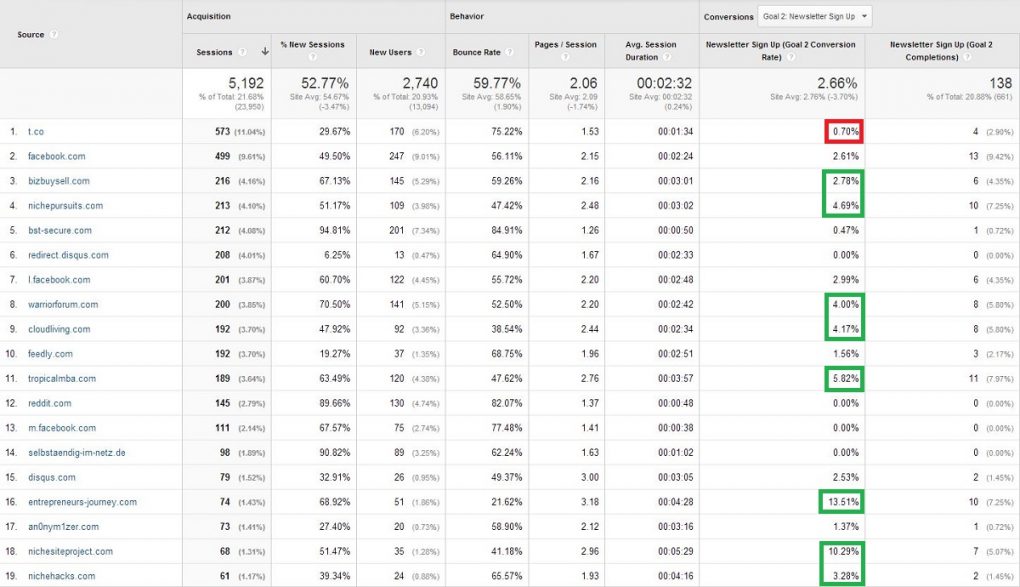Open the Bounce Rate help icon
The width and height of the screenshot is (1020, 587).
click(x=509, y=52)
